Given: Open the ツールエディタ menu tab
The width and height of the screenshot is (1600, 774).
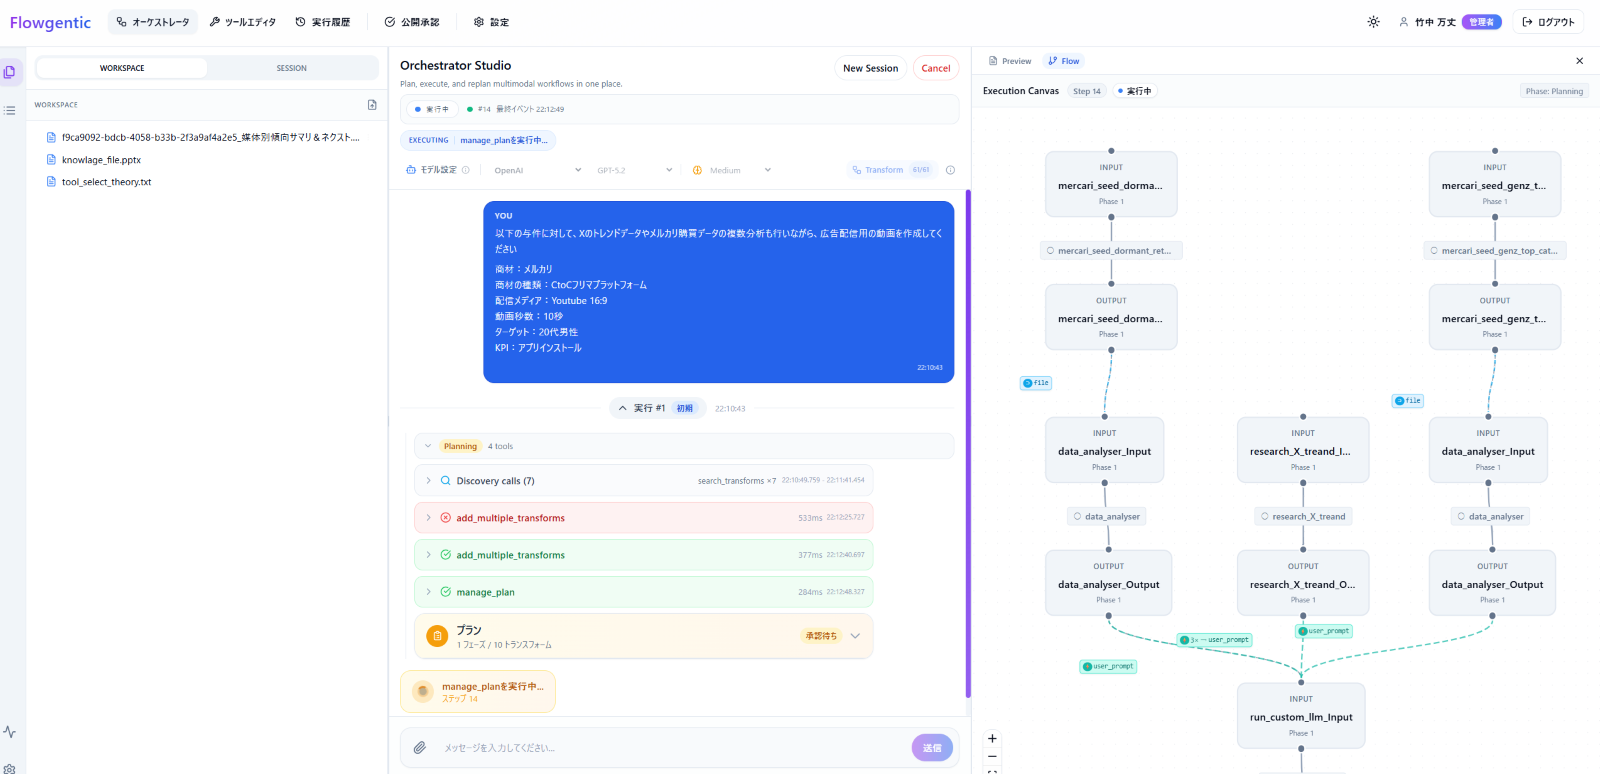Looking at the screenshot, I should point(242,22).
